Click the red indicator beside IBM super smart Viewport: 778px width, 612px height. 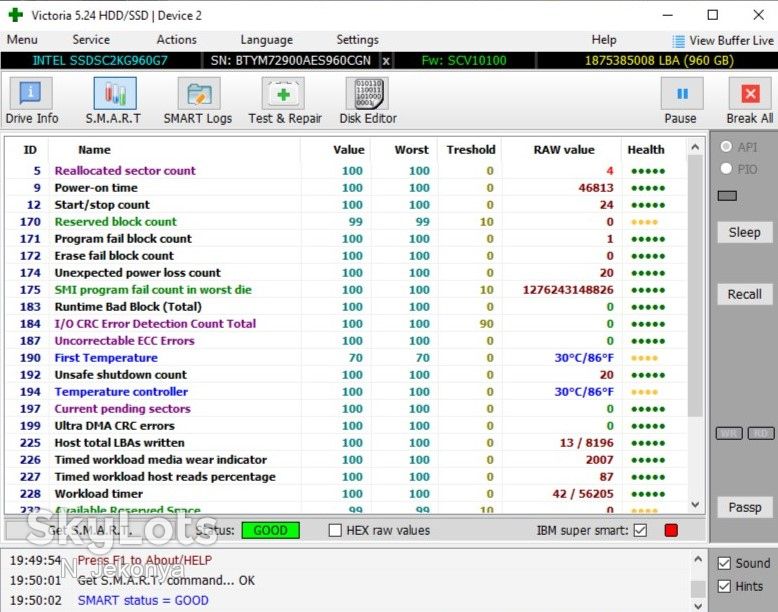tap(671, 531)
